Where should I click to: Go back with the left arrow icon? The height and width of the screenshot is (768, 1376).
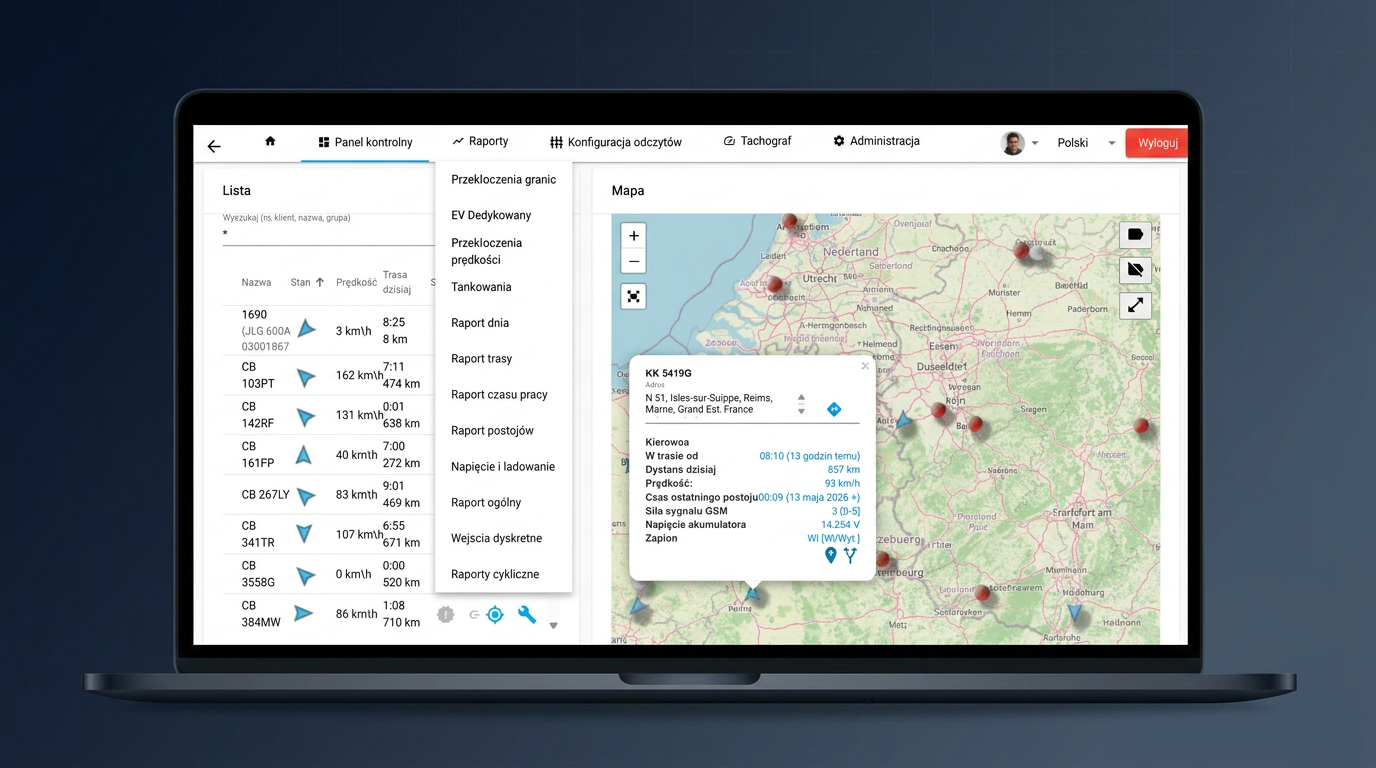pos(213,146)
